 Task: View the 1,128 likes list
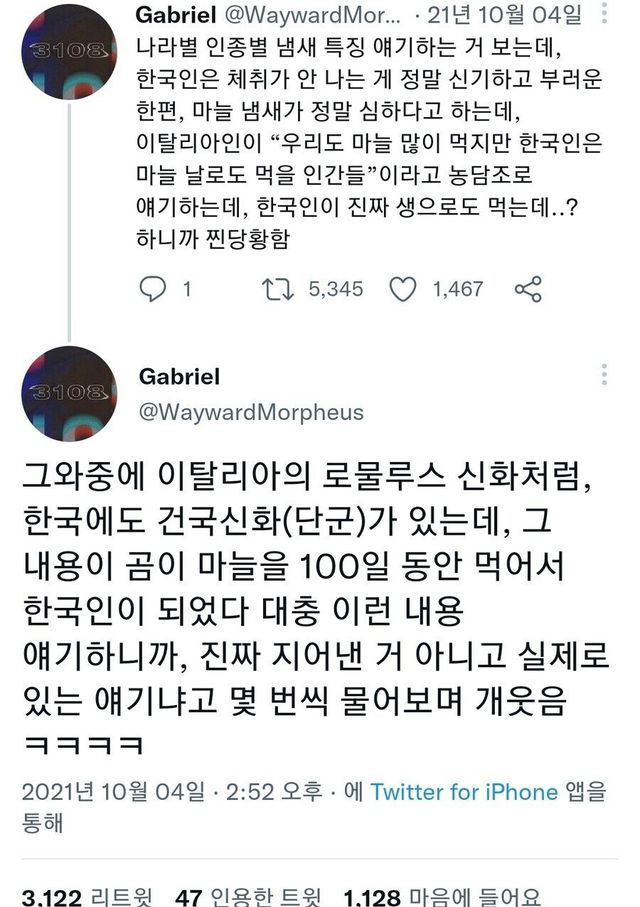pos(442,896)
